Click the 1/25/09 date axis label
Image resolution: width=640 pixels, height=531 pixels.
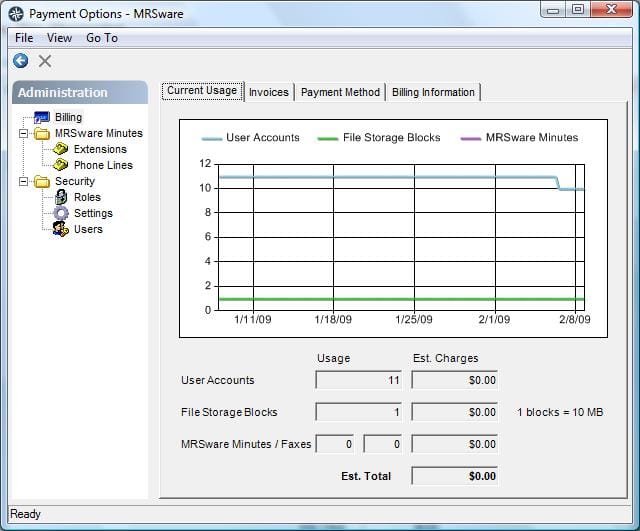414,319
